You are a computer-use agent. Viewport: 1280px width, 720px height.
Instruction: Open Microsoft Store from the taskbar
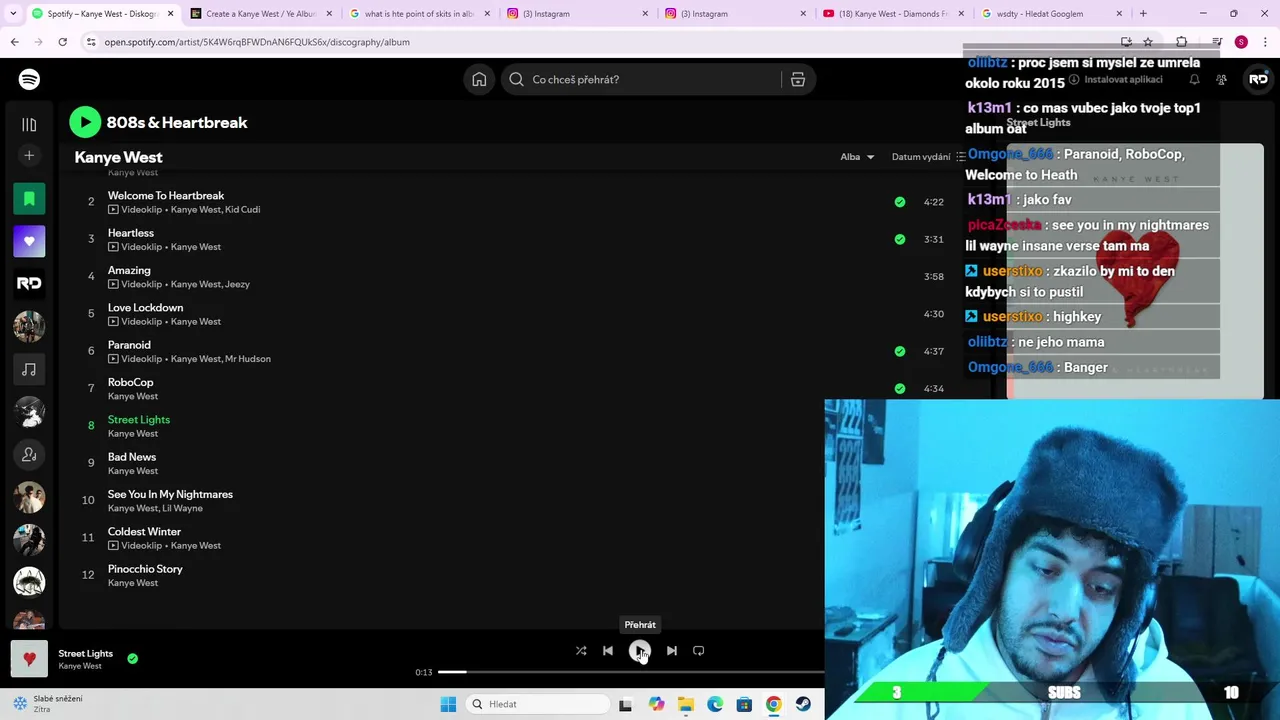click(744, 704)
